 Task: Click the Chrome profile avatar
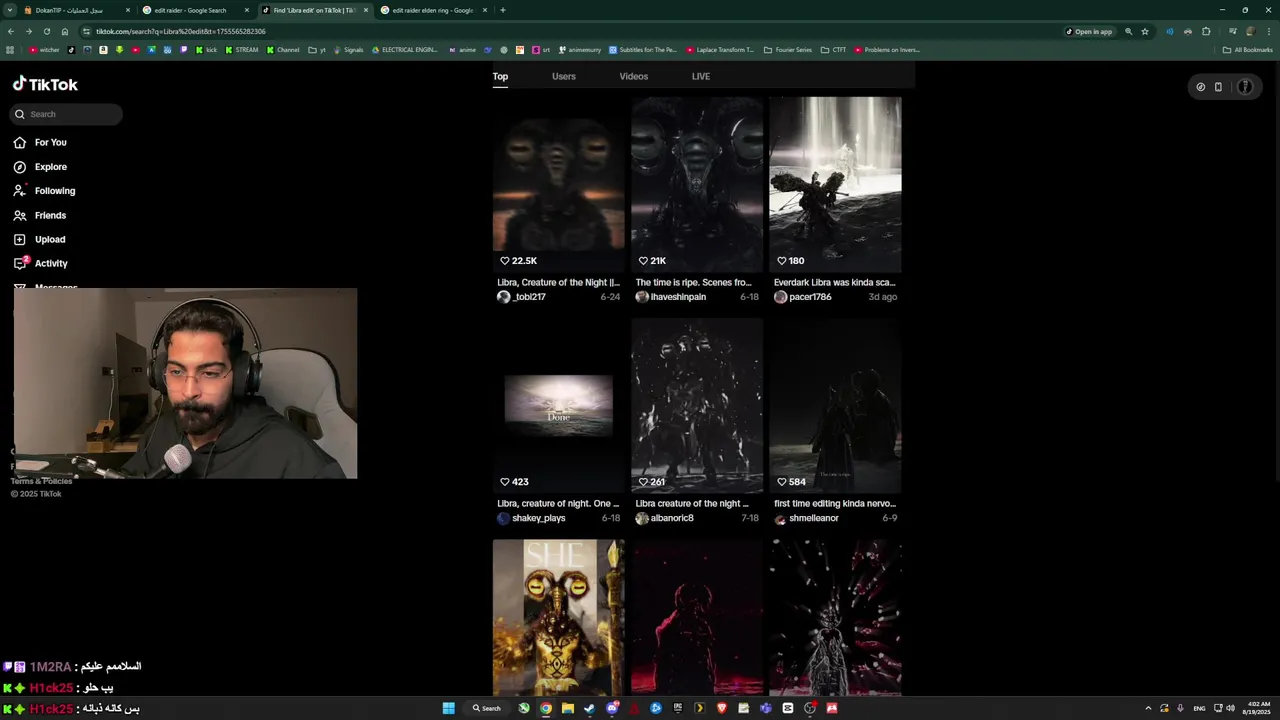pyautogui.click(x=1250, y=31)
